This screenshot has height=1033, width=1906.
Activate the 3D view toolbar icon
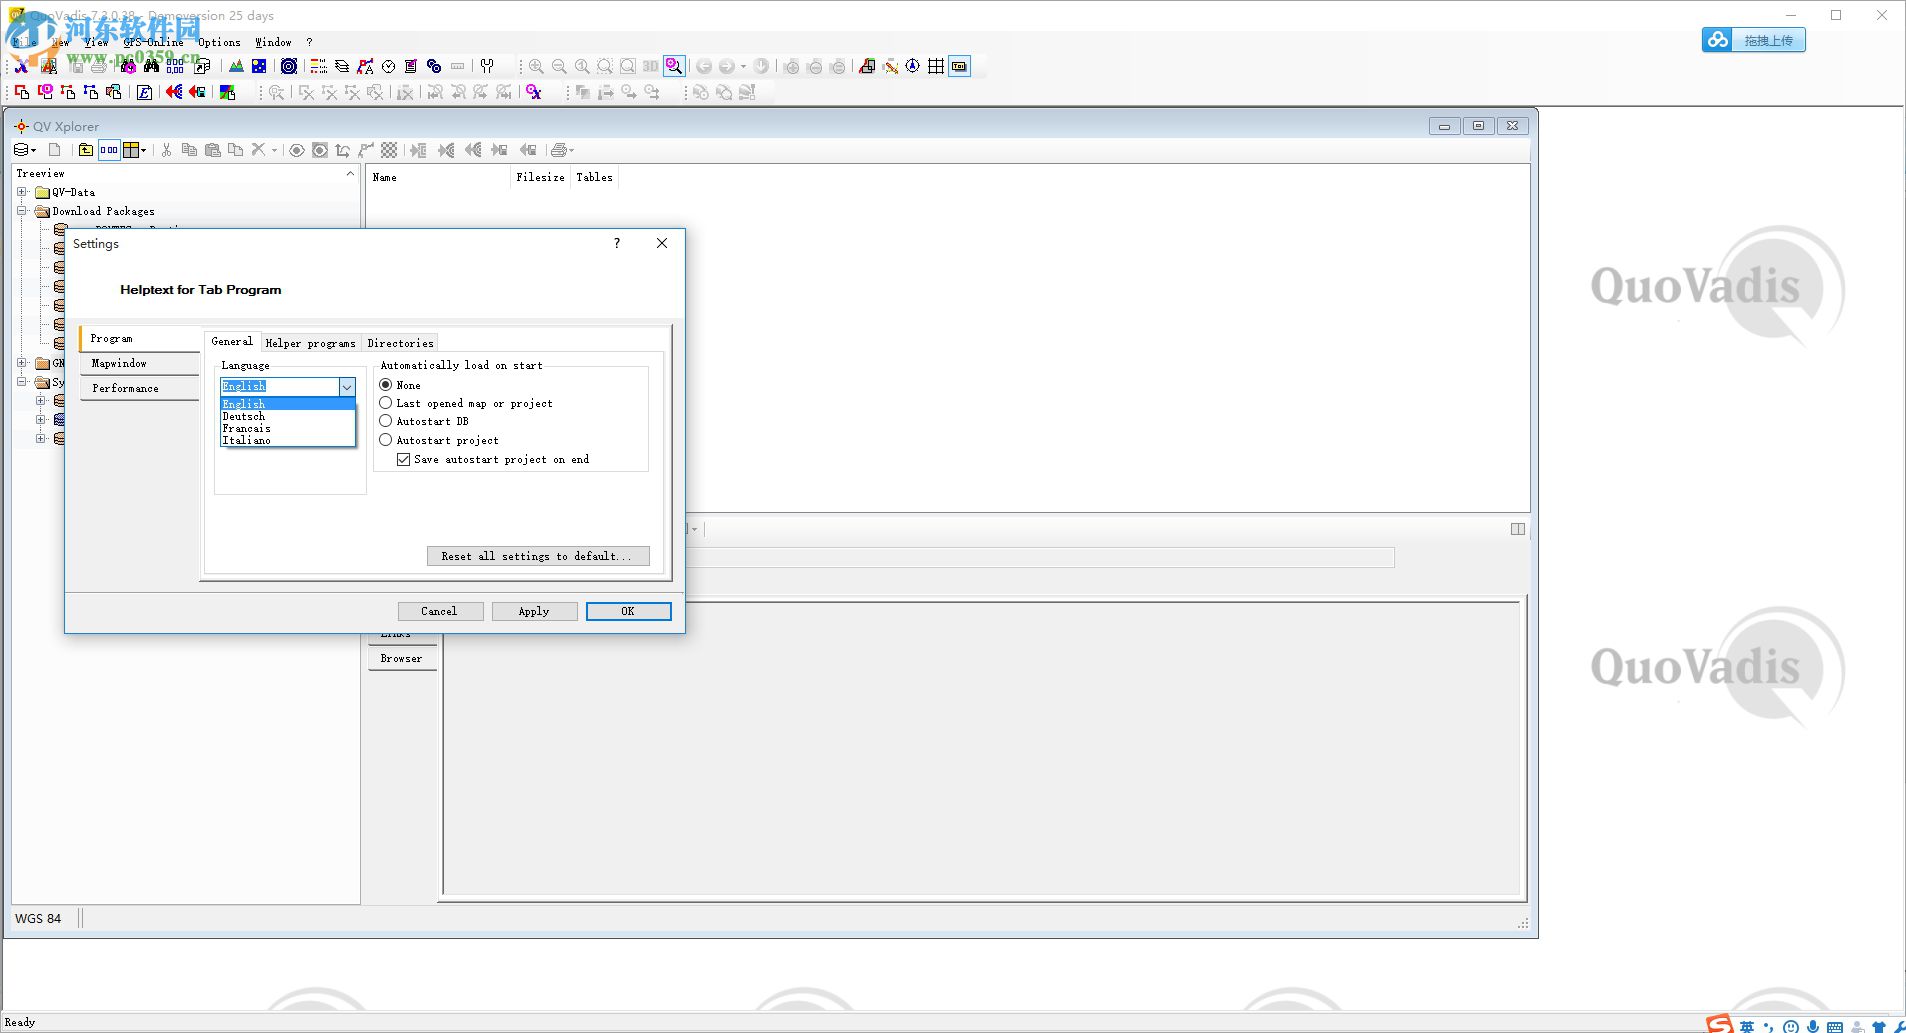650,66
